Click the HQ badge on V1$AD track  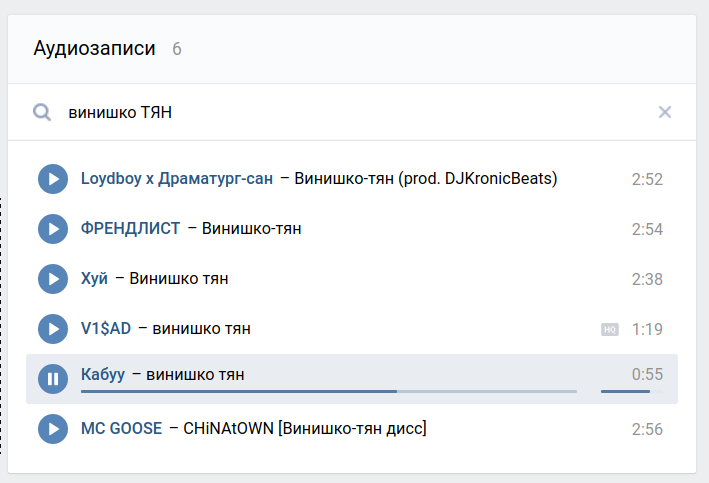[610, 330]
